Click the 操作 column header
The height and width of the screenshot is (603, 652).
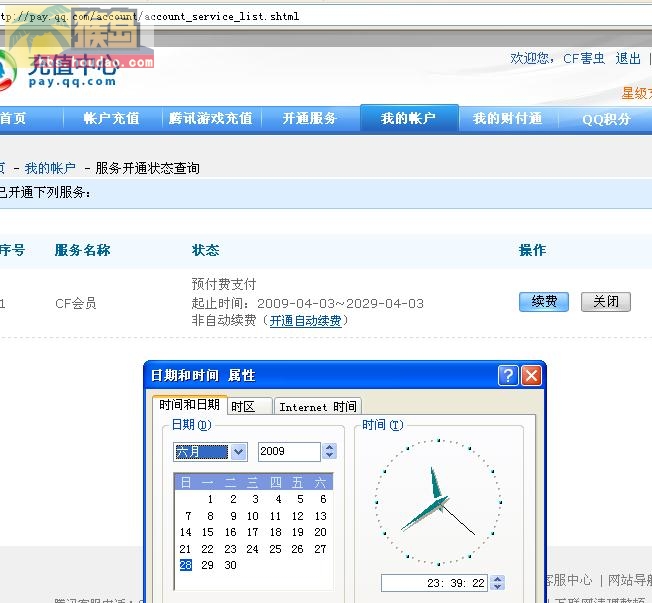[x=532, y=250]
